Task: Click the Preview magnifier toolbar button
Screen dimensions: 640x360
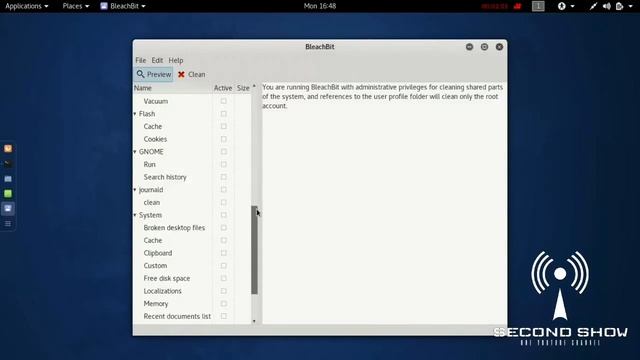Action: point(154,74)
